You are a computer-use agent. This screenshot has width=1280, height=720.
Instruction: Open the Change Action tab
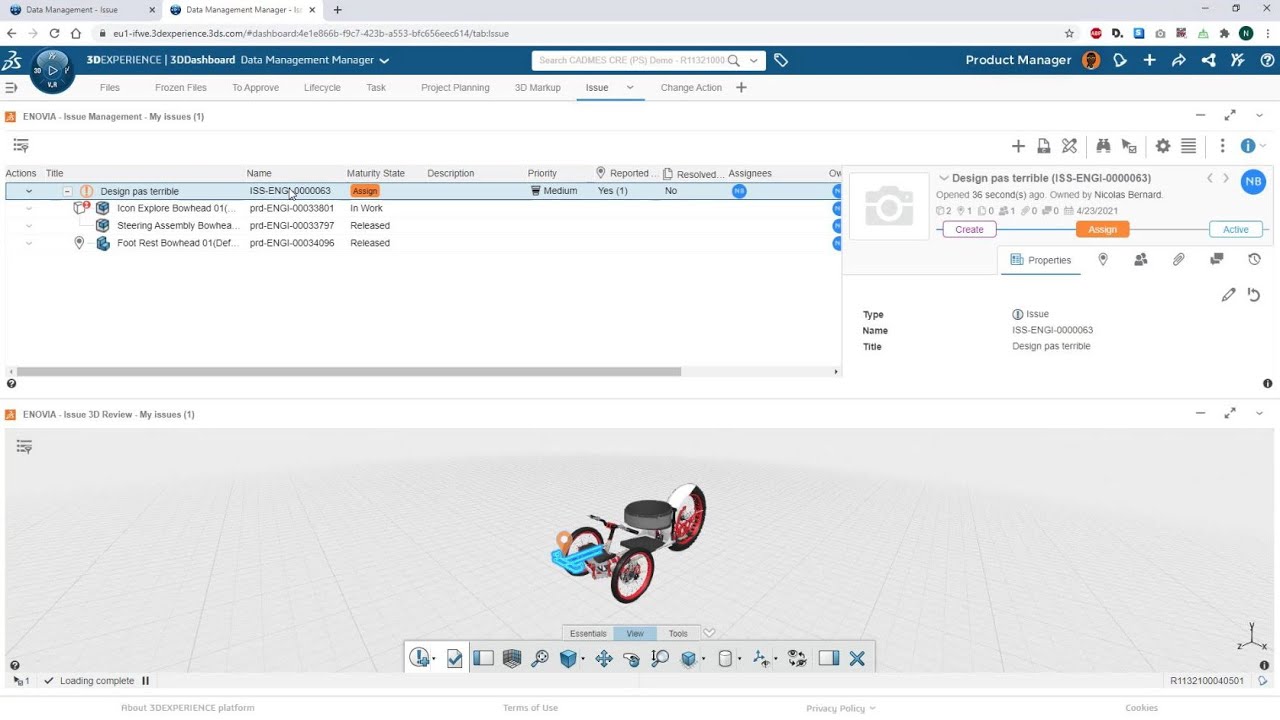[691, 87]
